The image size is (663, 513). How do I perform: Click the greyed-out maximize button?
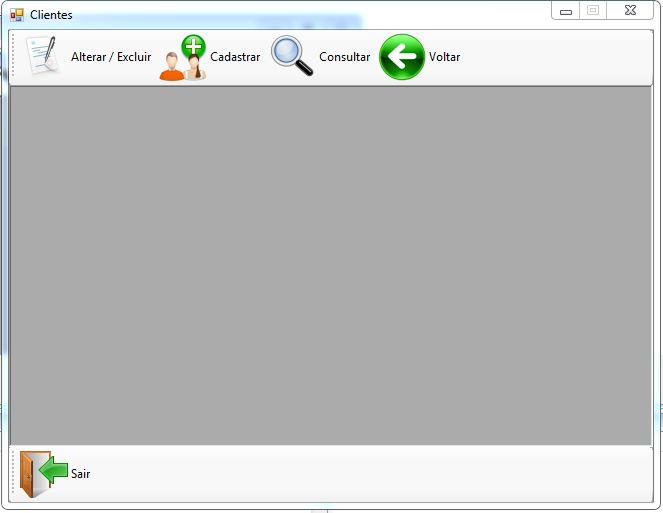593,11
